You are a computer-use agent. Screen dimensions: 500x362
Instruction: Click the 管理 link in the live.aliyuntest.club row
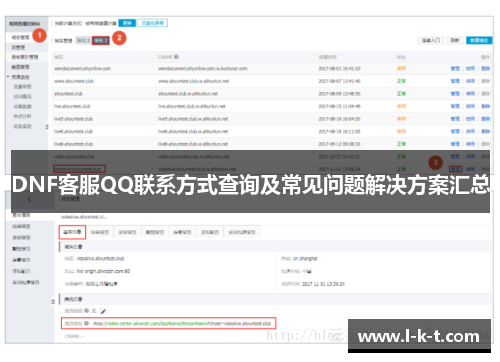pos(455,106)
